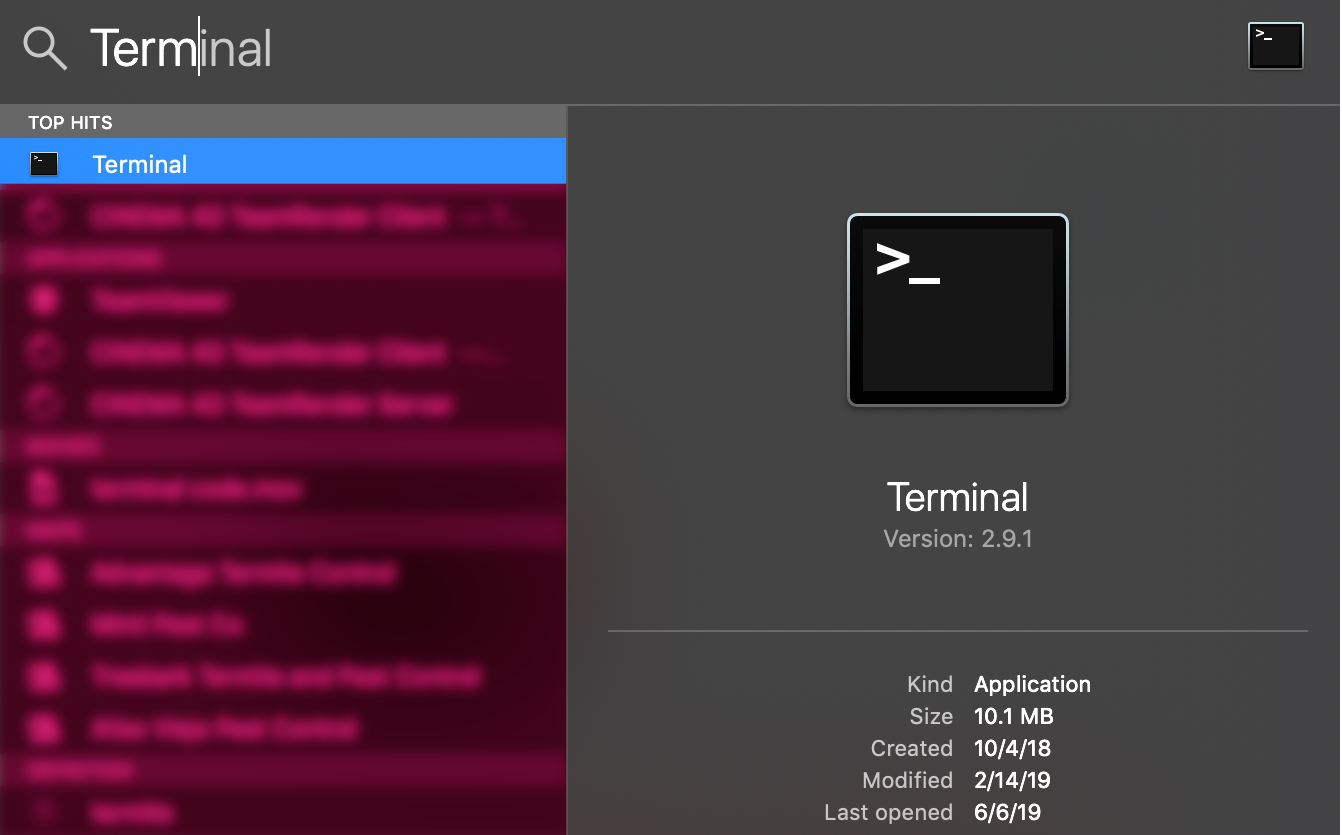
Task: Click the Version: 2.9.1 text
Action: pyautogui.click(x=958, y=539)
